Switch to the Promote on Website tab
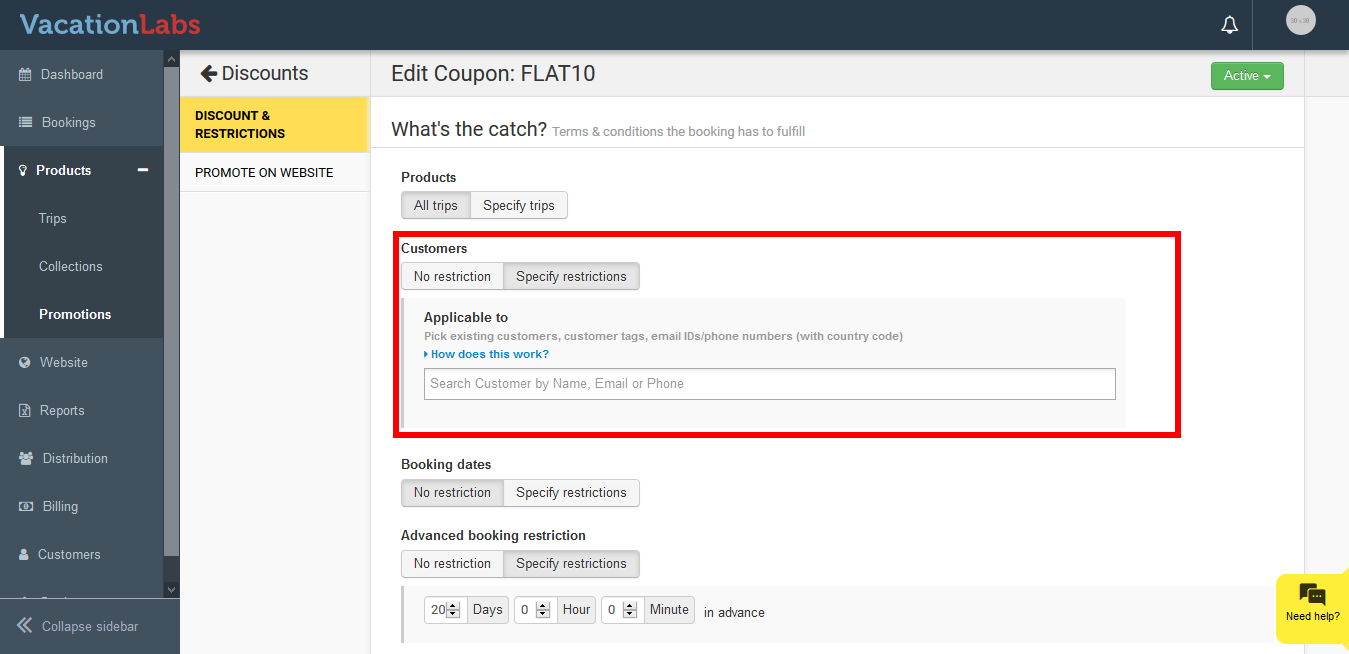The width and height of the screenshot is (1349, 654). [264, 173]
